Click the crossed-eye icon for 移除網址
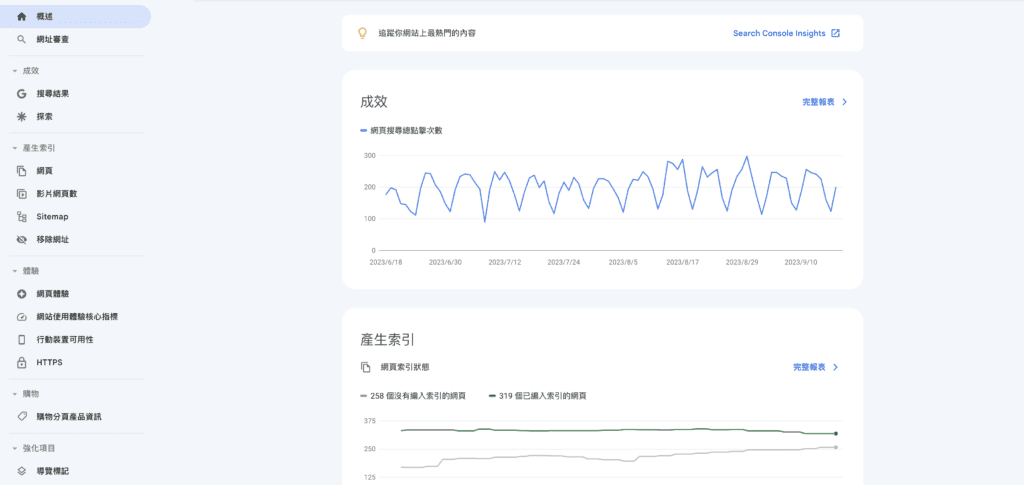 (x=22, y=240)
